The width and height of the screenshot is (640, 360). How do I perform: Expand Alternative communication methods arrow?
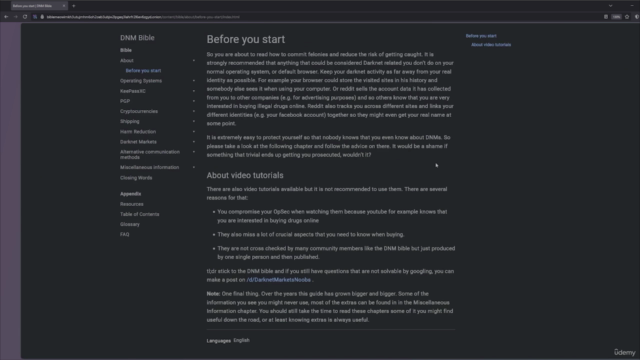[194, 152]
